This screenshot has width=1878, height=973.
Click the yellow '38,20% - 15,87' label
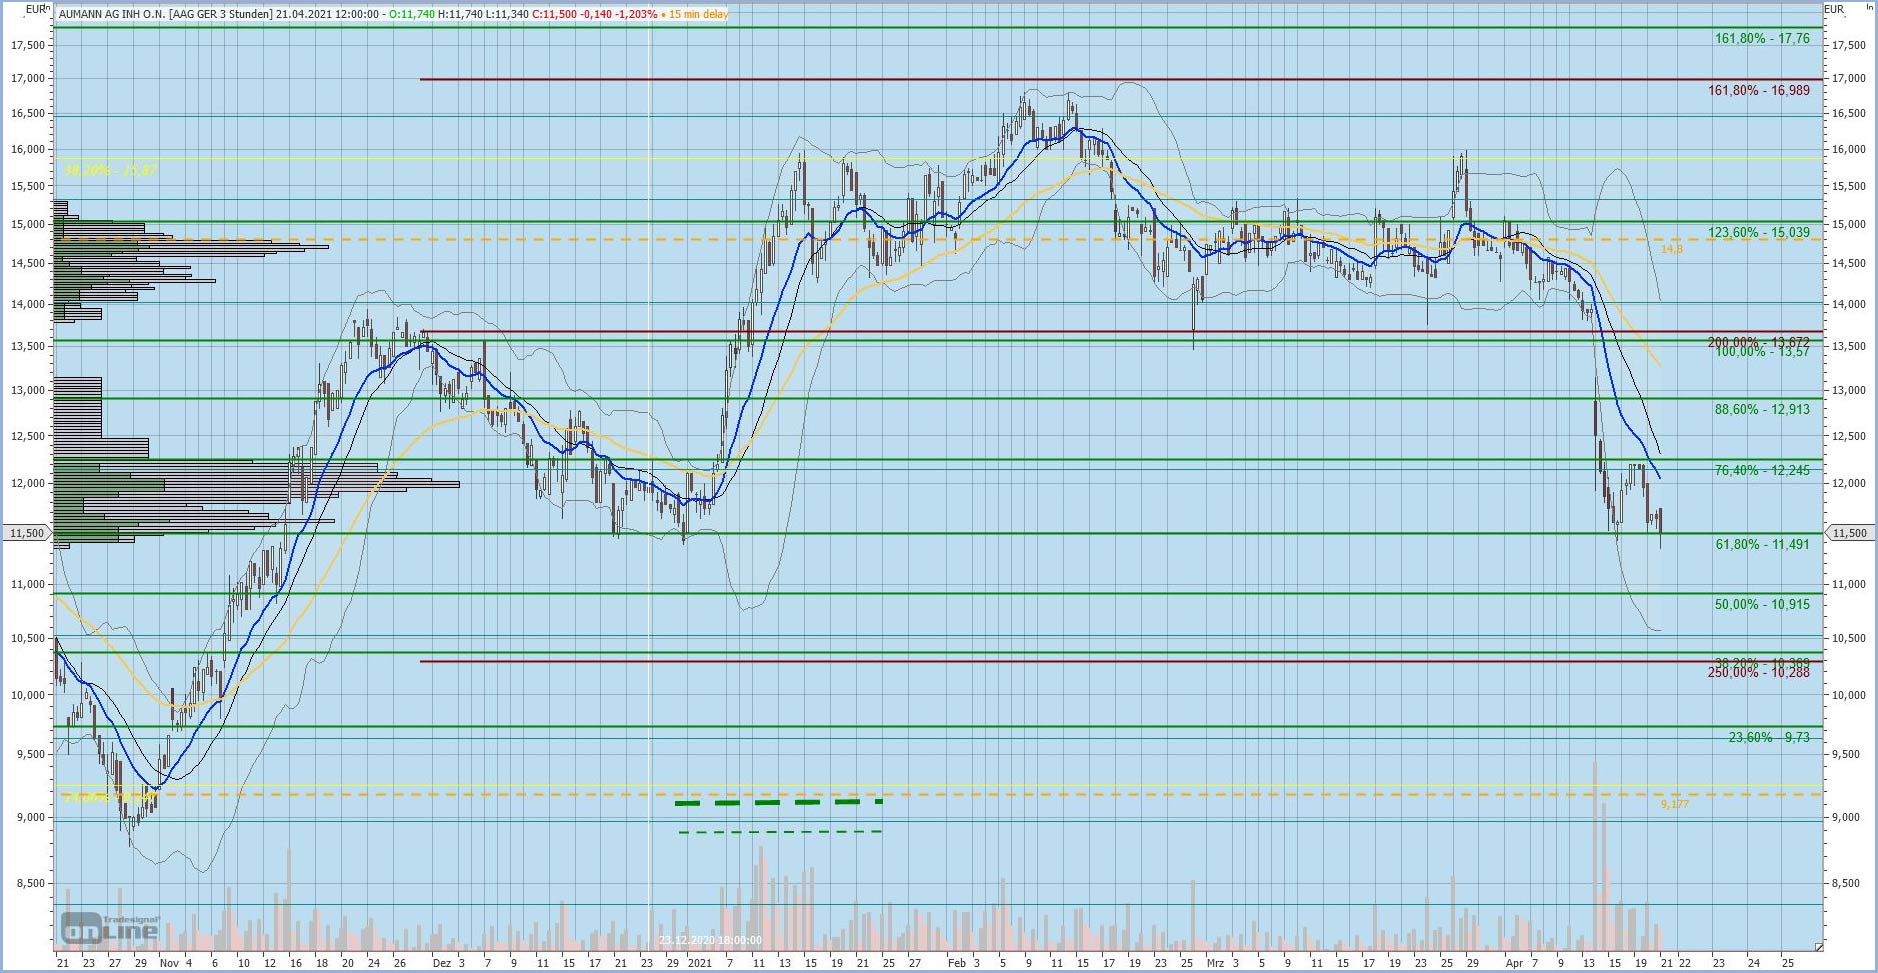(111, 171)
